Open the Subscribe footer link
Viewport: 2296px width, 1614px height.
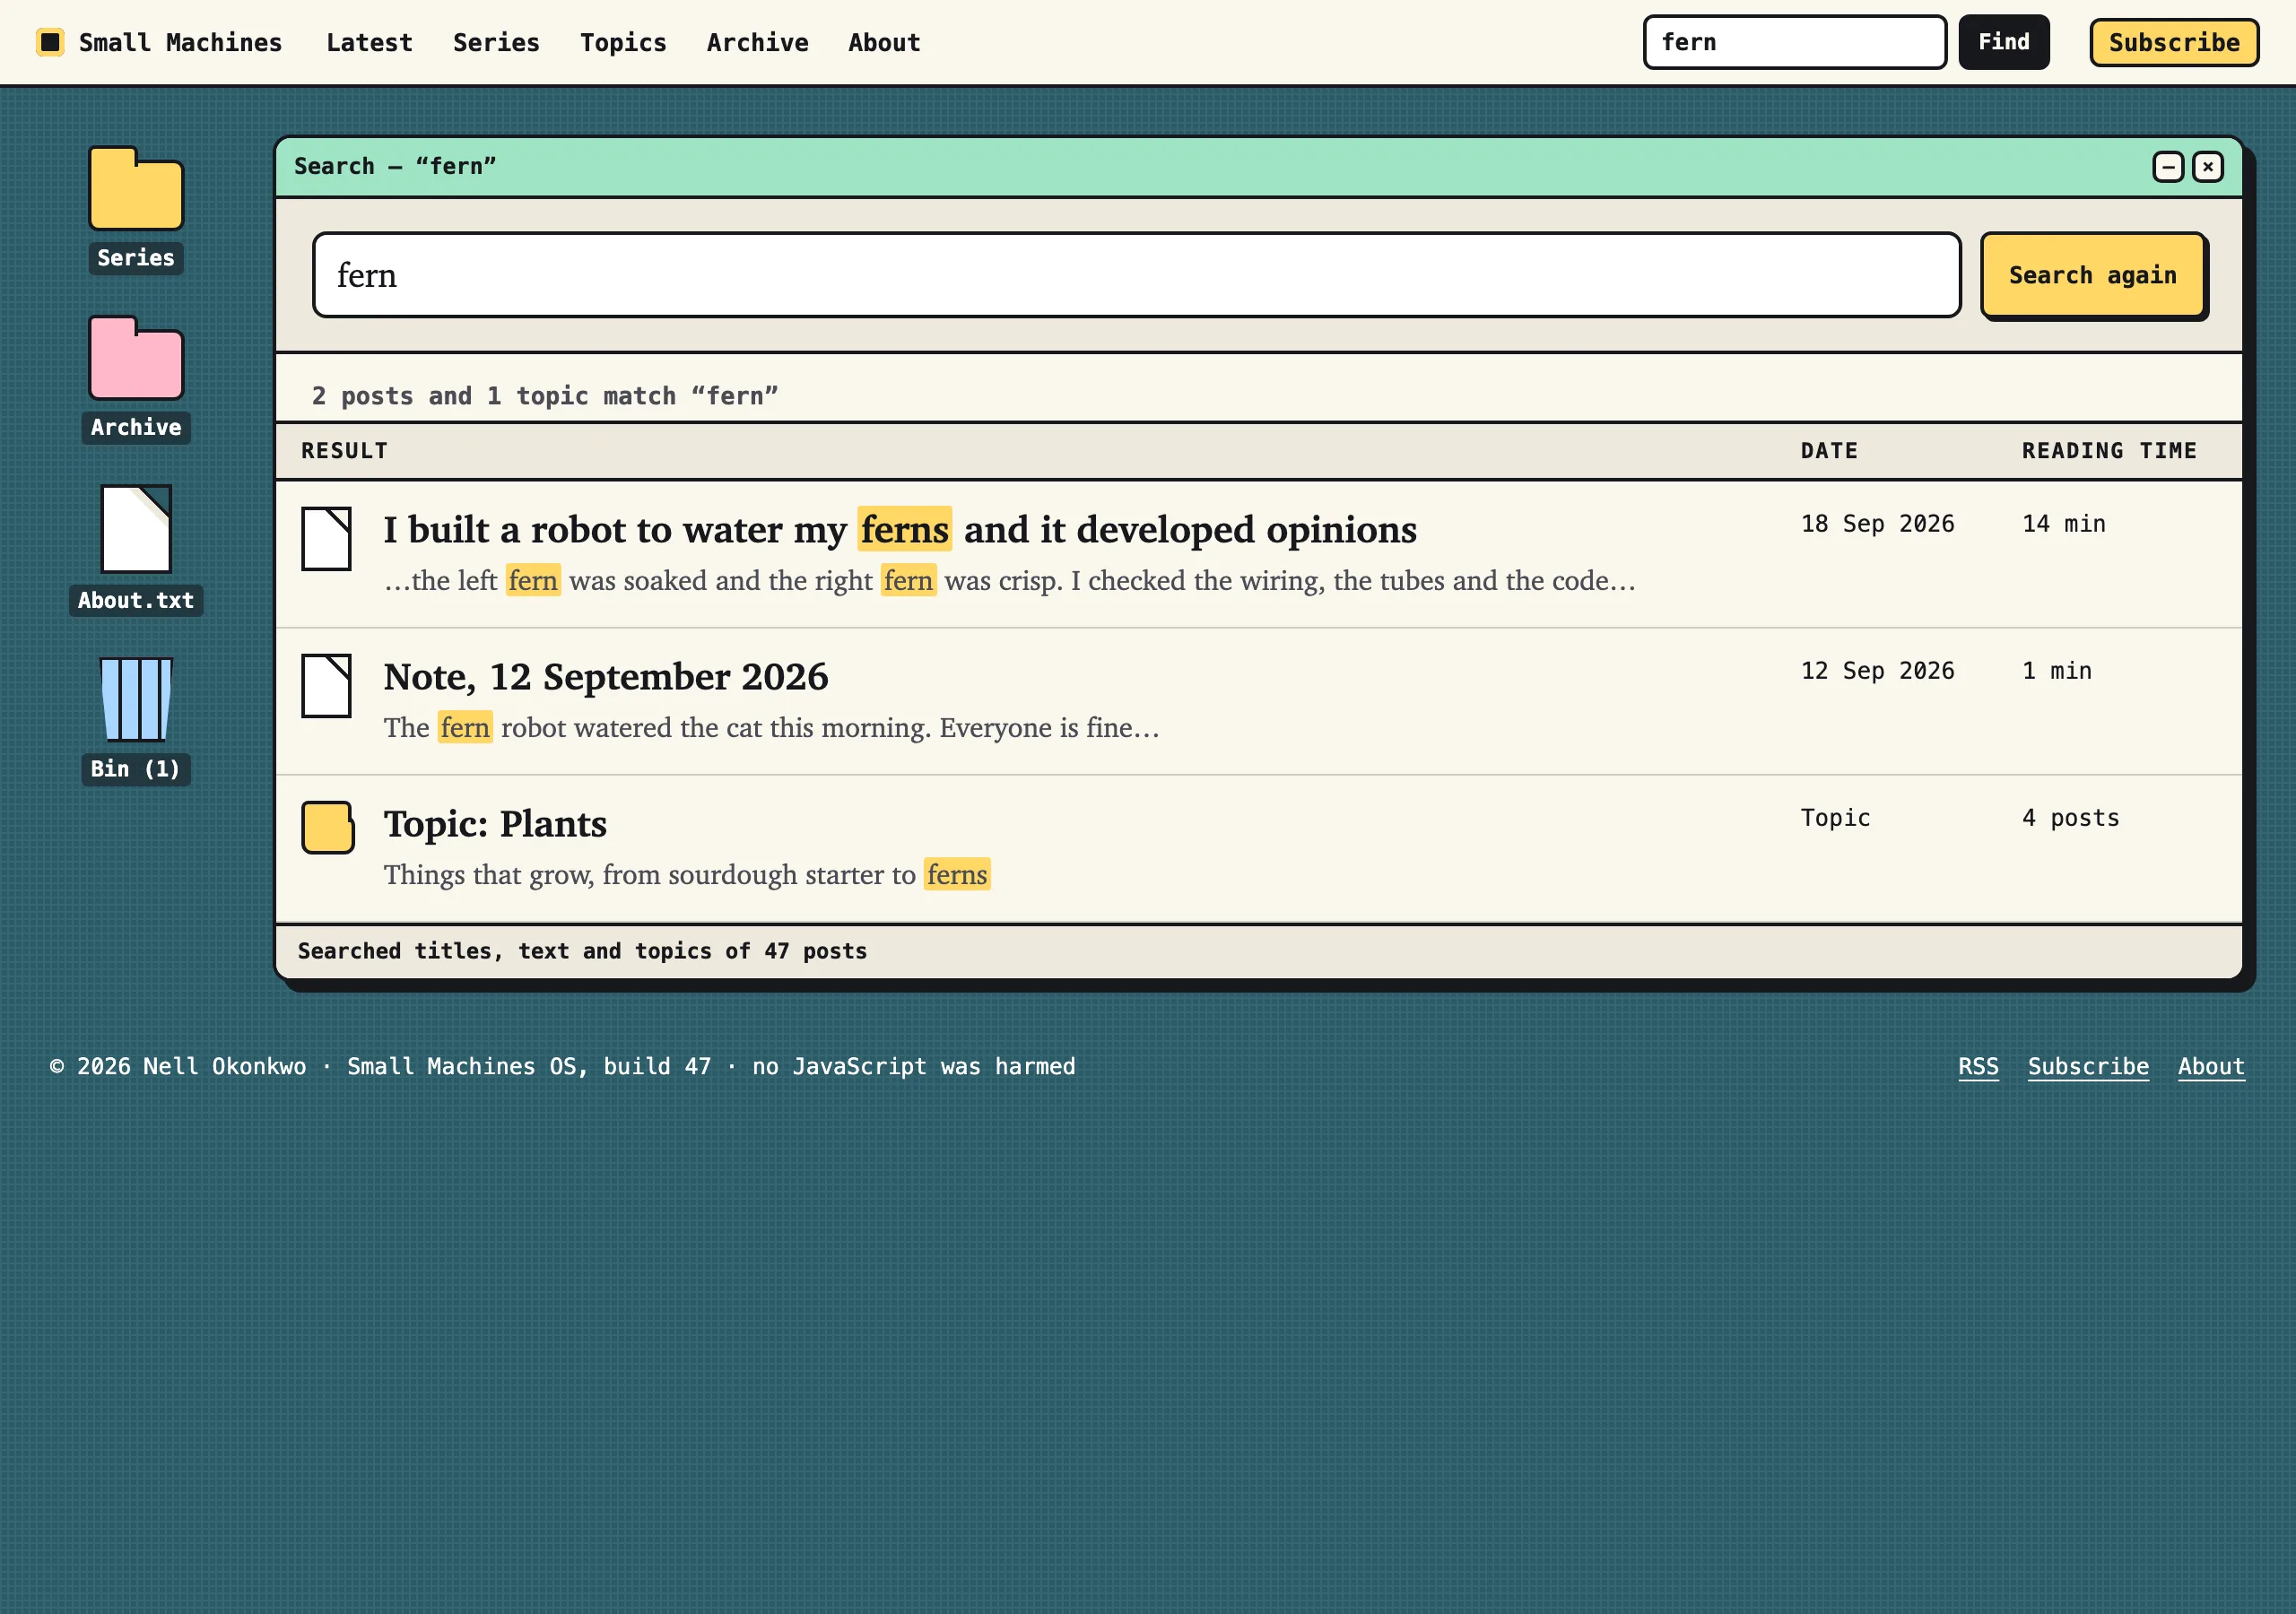(2088, 1066)
